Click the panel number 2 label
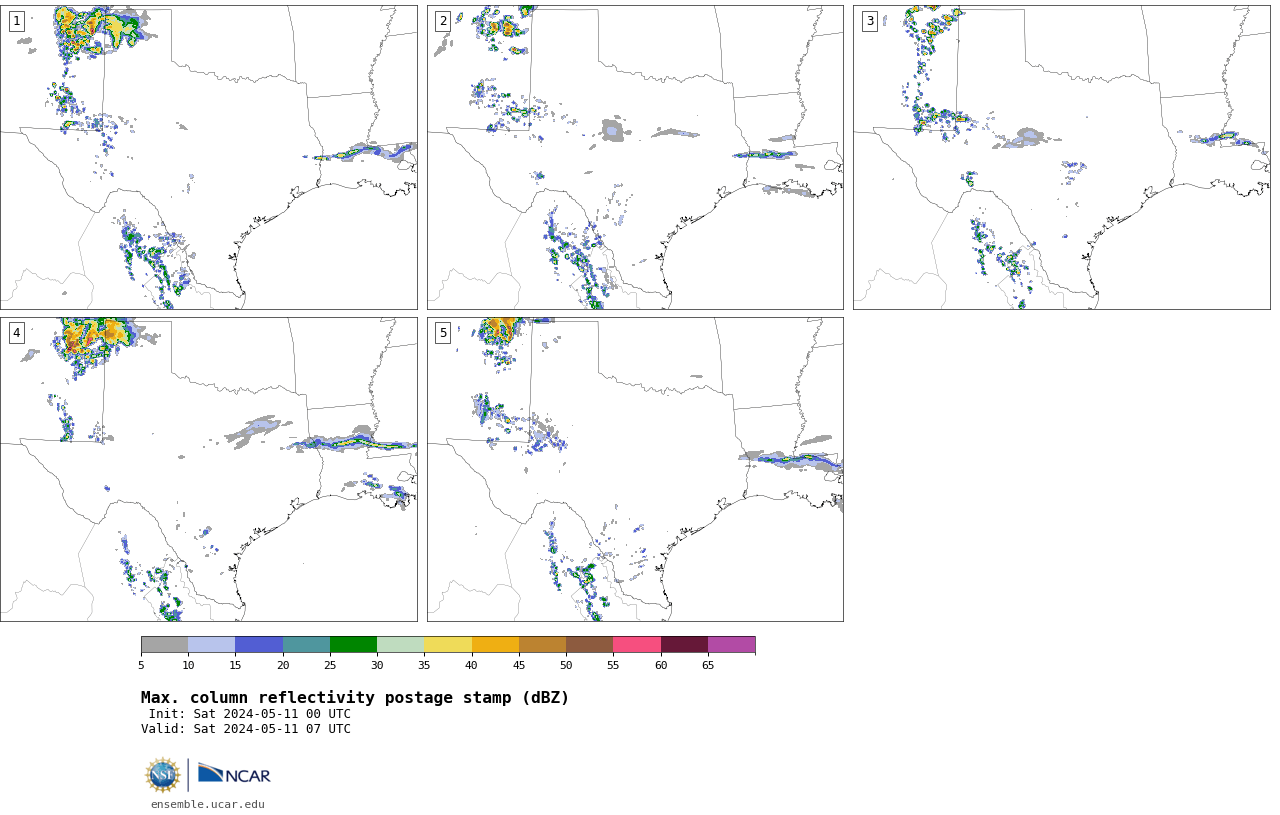1280x815 pixels. point(443,21)
